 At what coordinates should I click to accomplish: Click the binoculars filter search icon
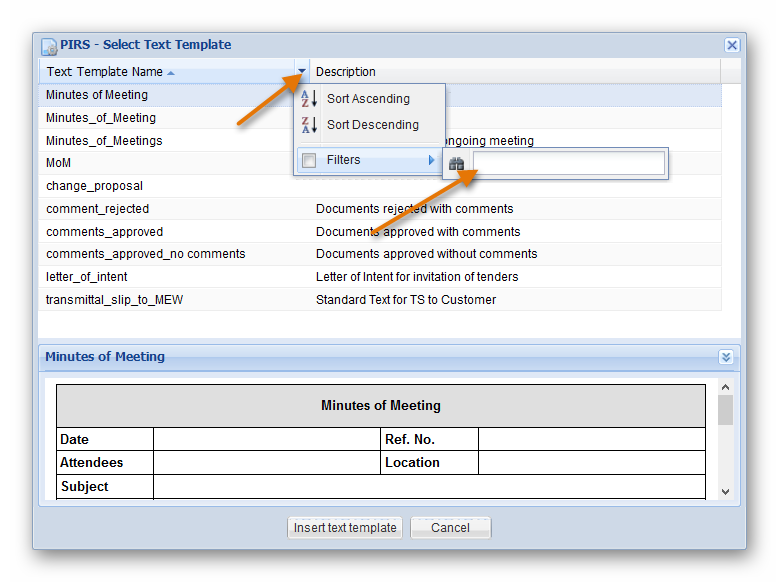457,164
